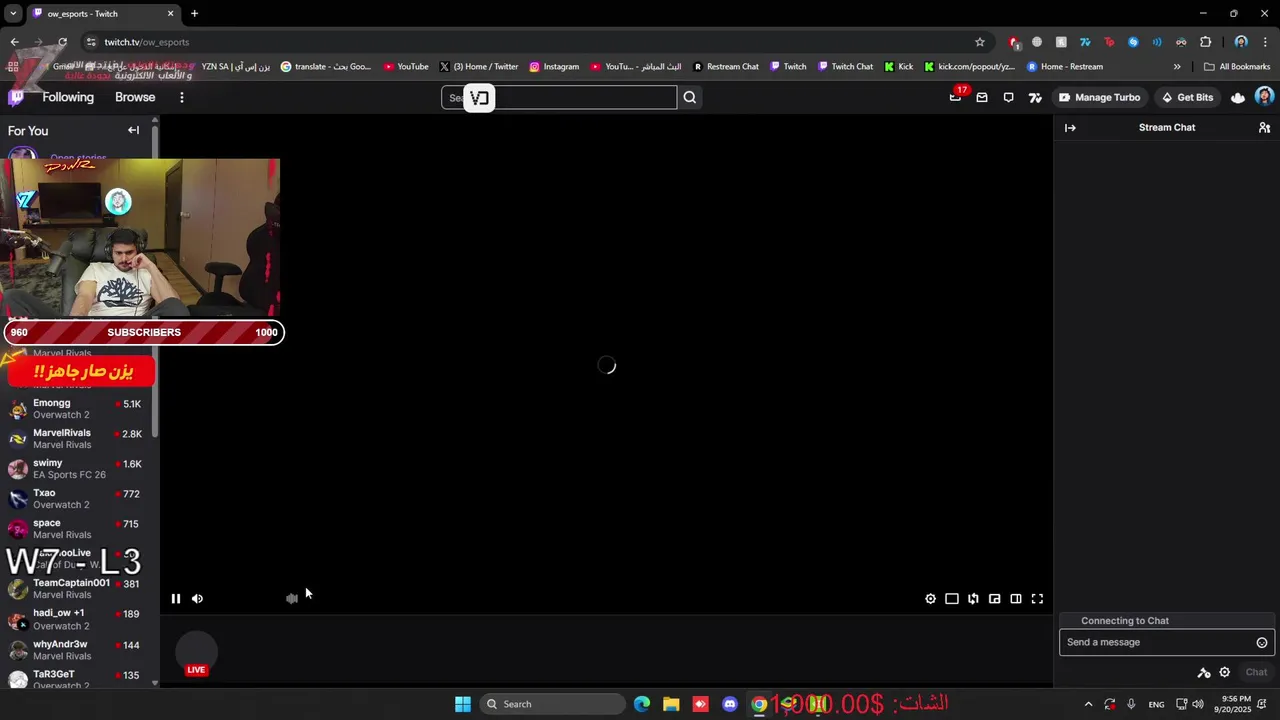
Task: Show hidden system tray icons
Action: pyautogui.click(x=1088, y=704)
